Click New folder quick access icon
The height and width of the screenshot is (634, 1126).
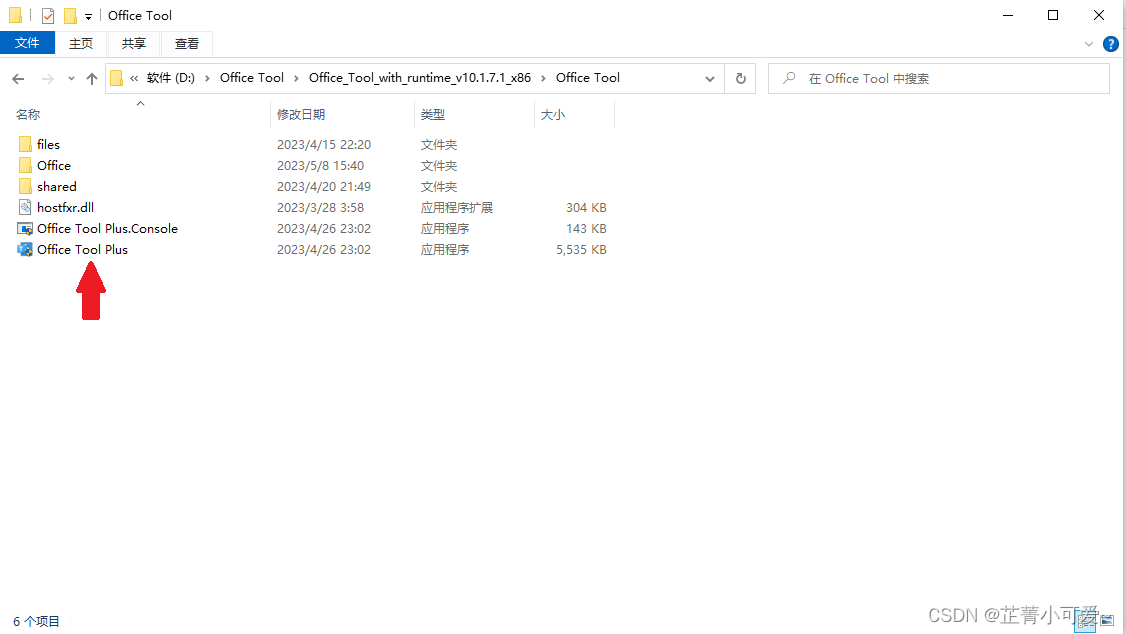click(x=70, y=15)
